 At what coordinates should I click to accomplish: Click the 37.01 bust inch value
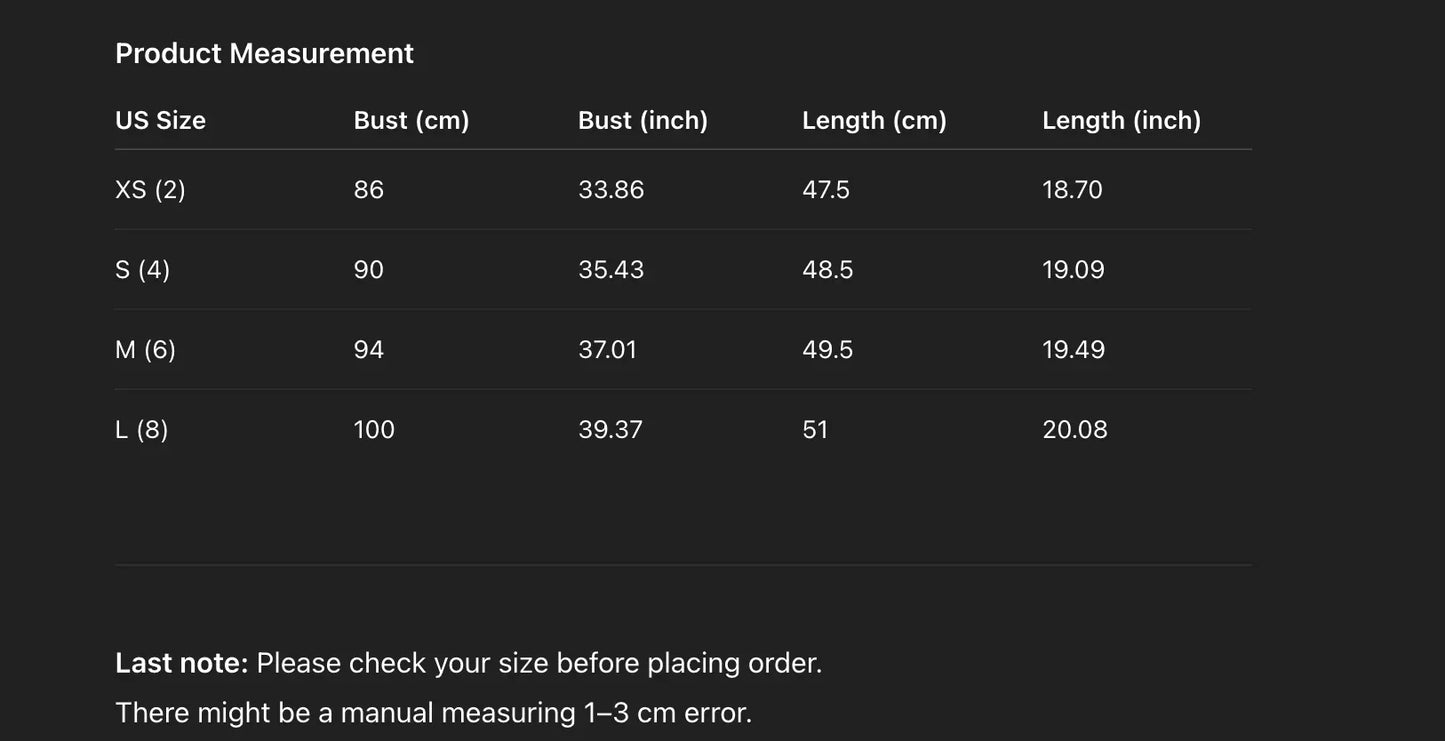click(x=607, y=349)
